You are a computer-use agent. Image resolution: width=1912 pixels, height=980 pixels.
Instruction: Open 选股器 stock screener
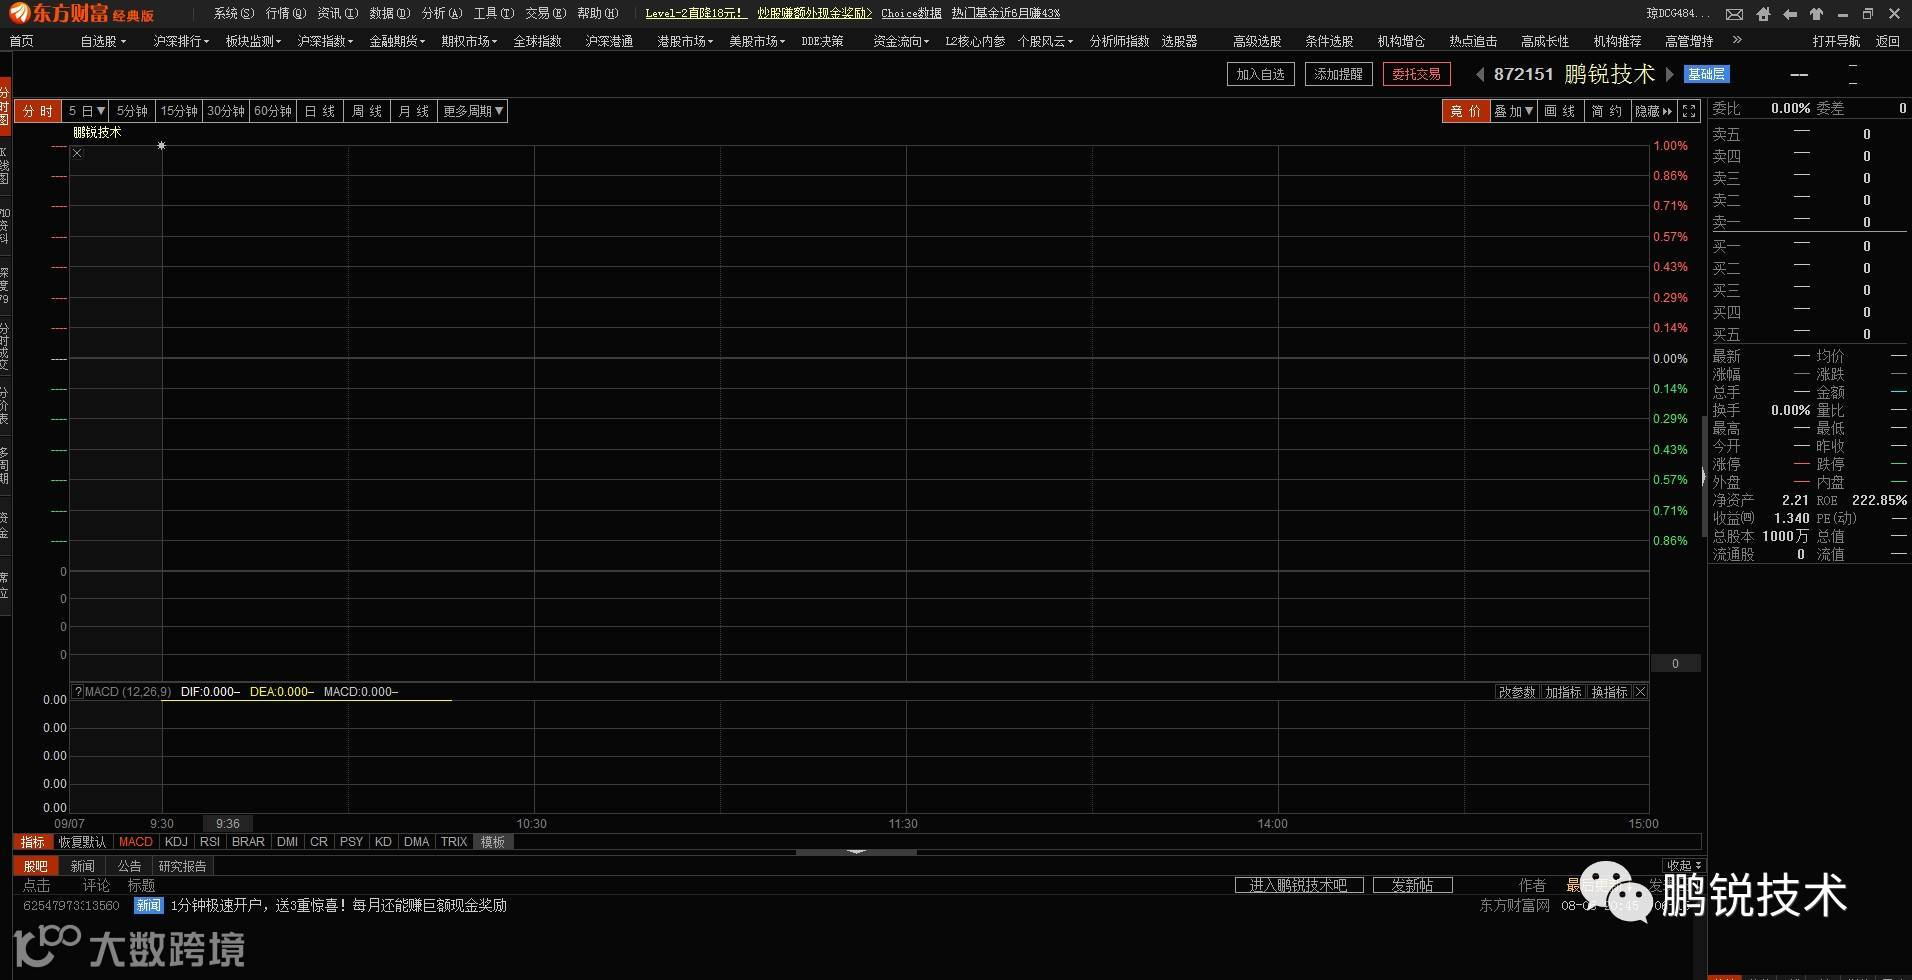[1180, 41]
